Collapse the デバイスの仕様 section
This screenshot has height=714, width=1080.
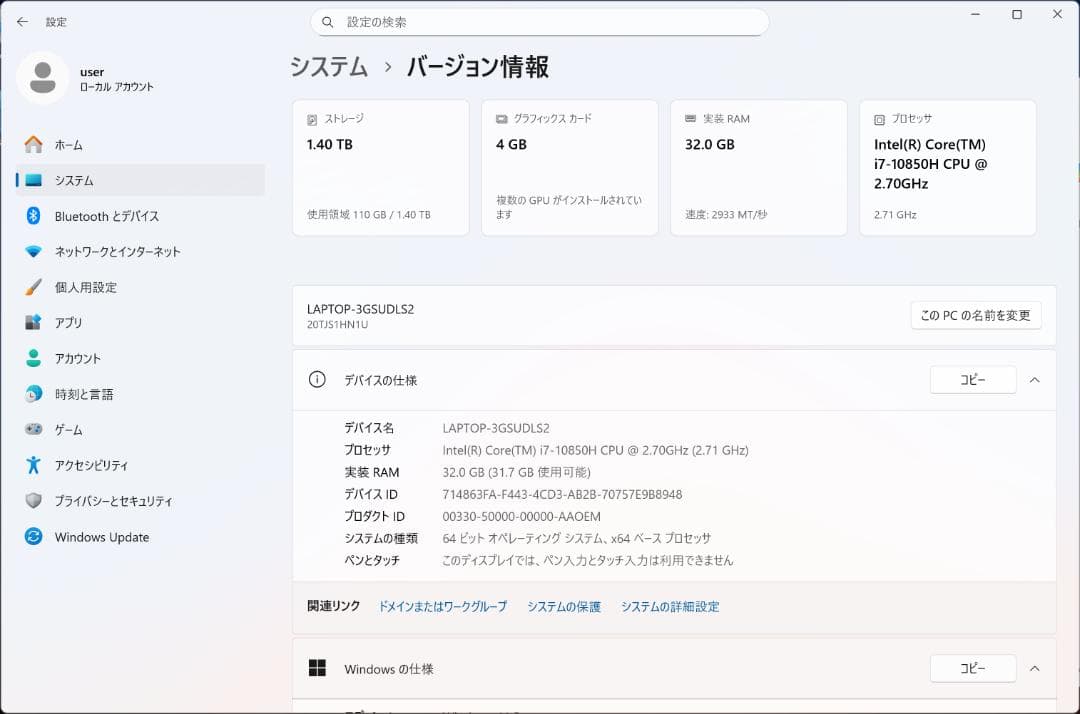click(x=1034, y=380)
